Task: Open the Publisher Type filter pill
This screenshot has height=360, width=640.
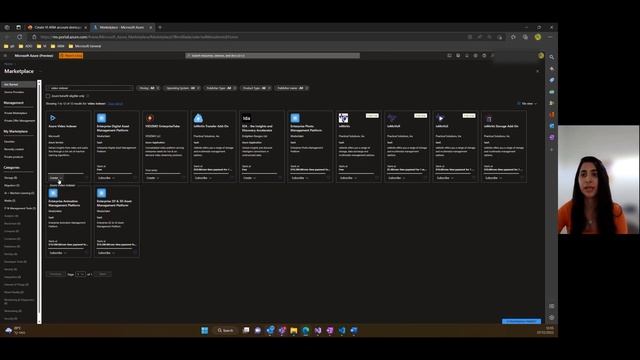Action: (x=220, y=88)
